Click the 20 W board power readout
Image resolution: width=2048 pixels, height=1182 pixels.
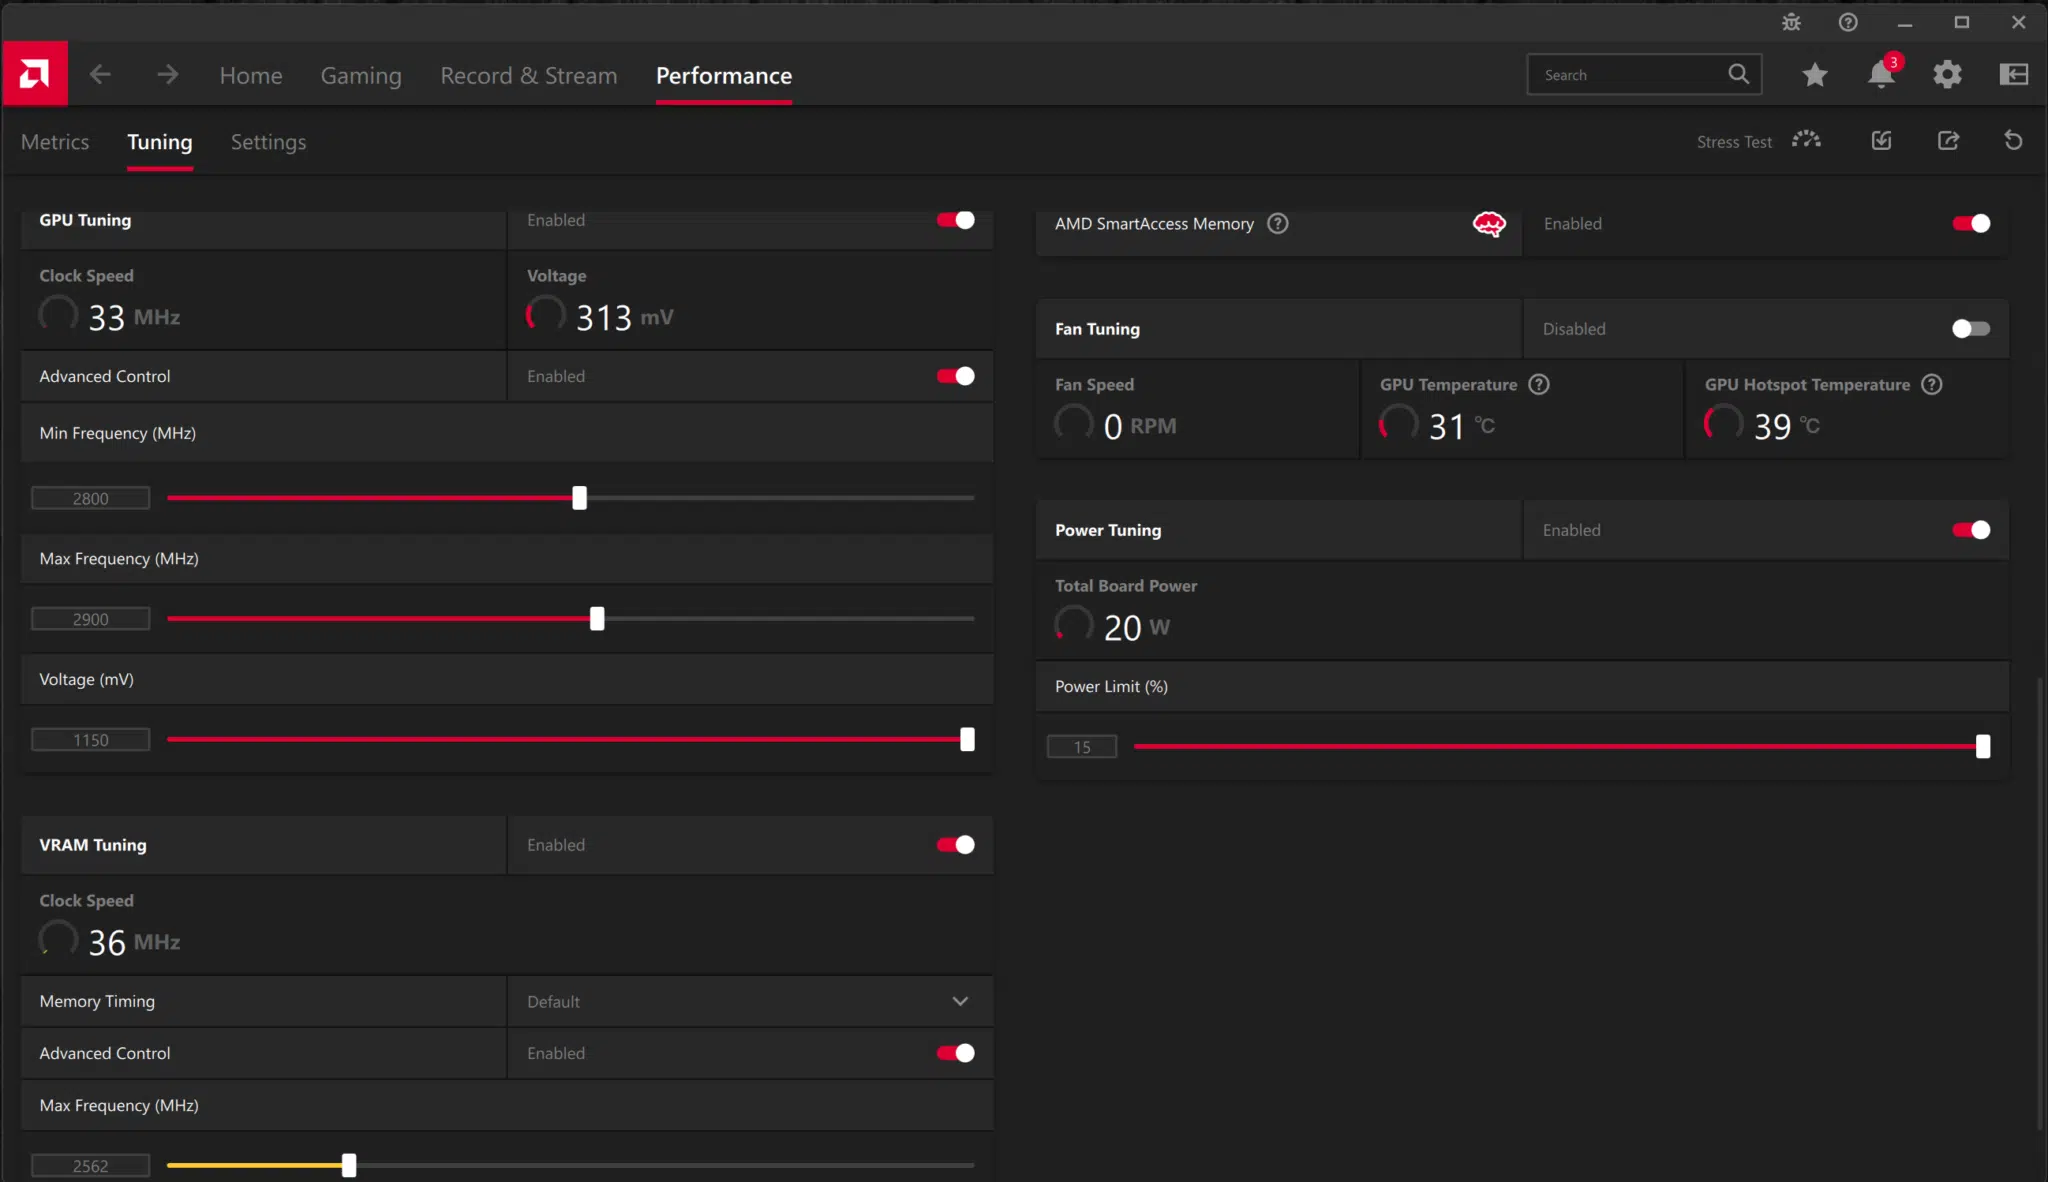click(1136, 627)
